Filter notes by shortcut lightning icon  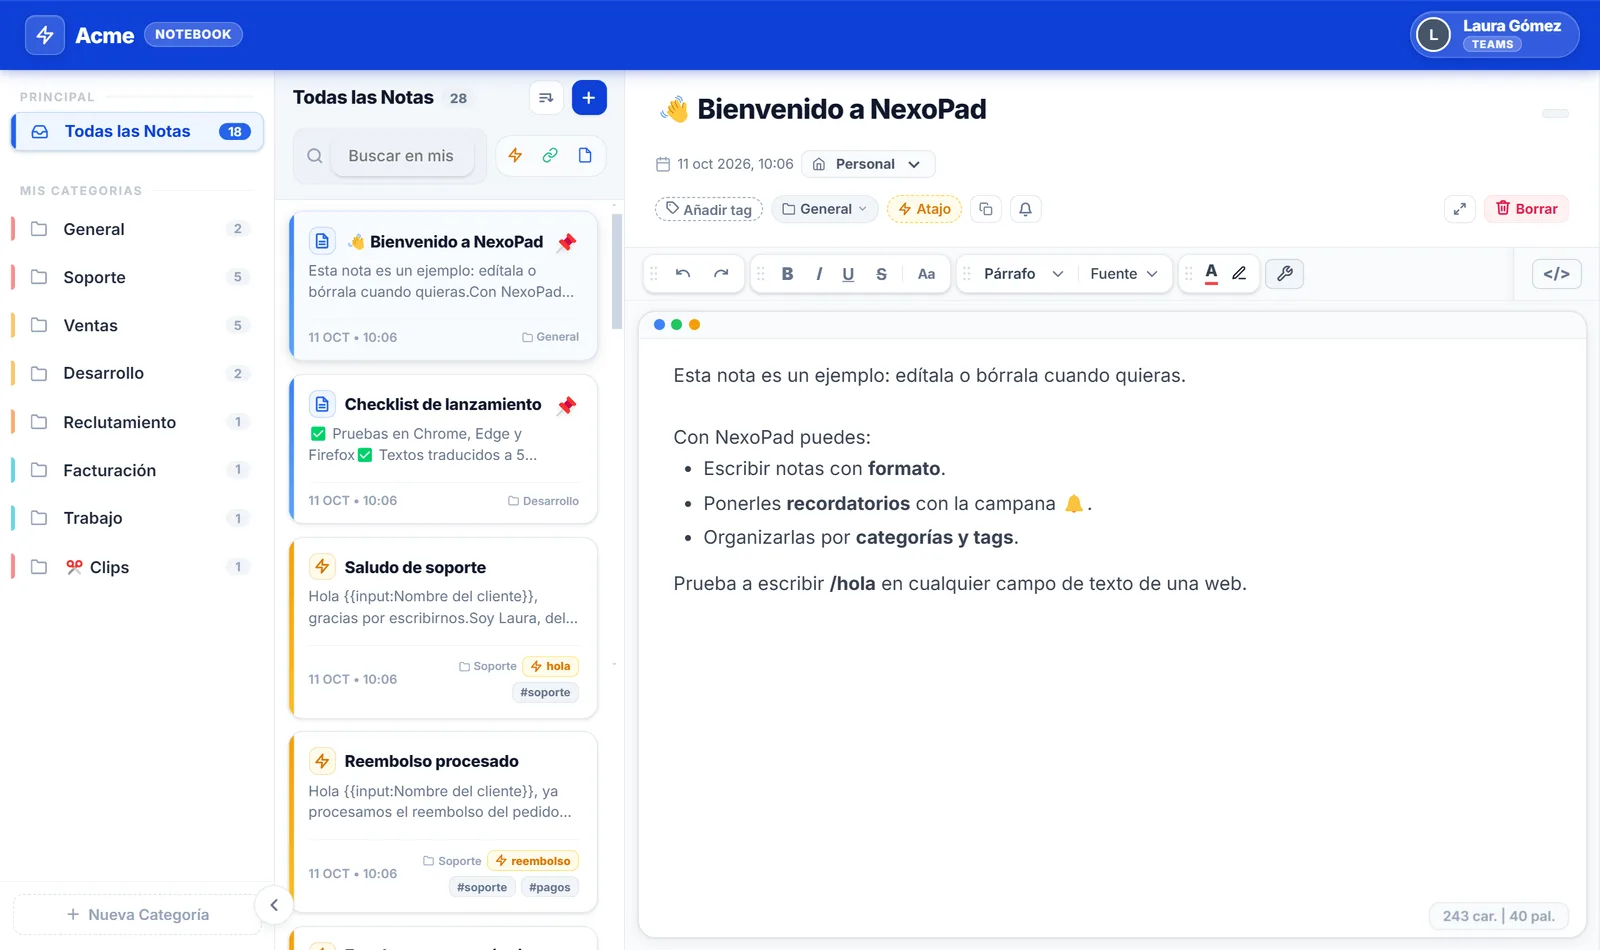515,155
